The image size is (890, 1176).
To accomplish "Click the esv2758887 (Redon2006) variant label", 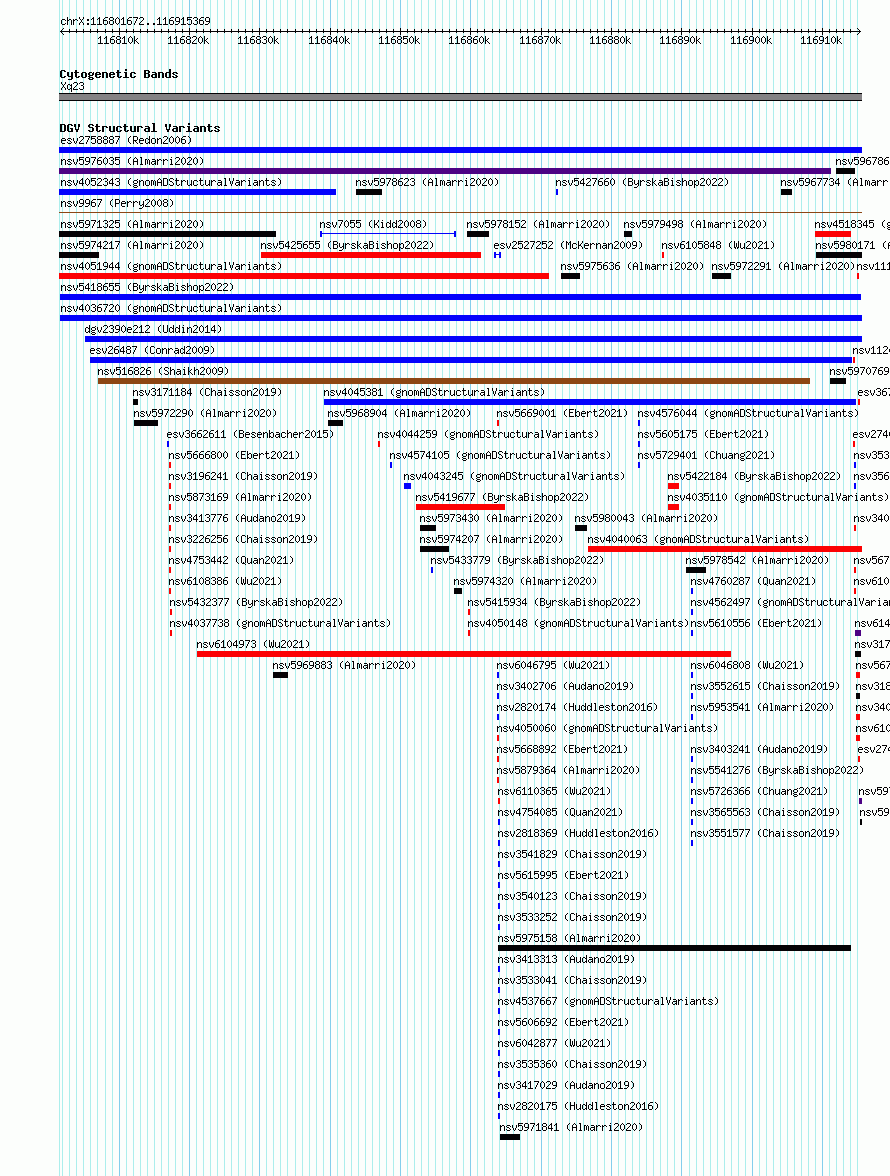I will coord(126,140).
